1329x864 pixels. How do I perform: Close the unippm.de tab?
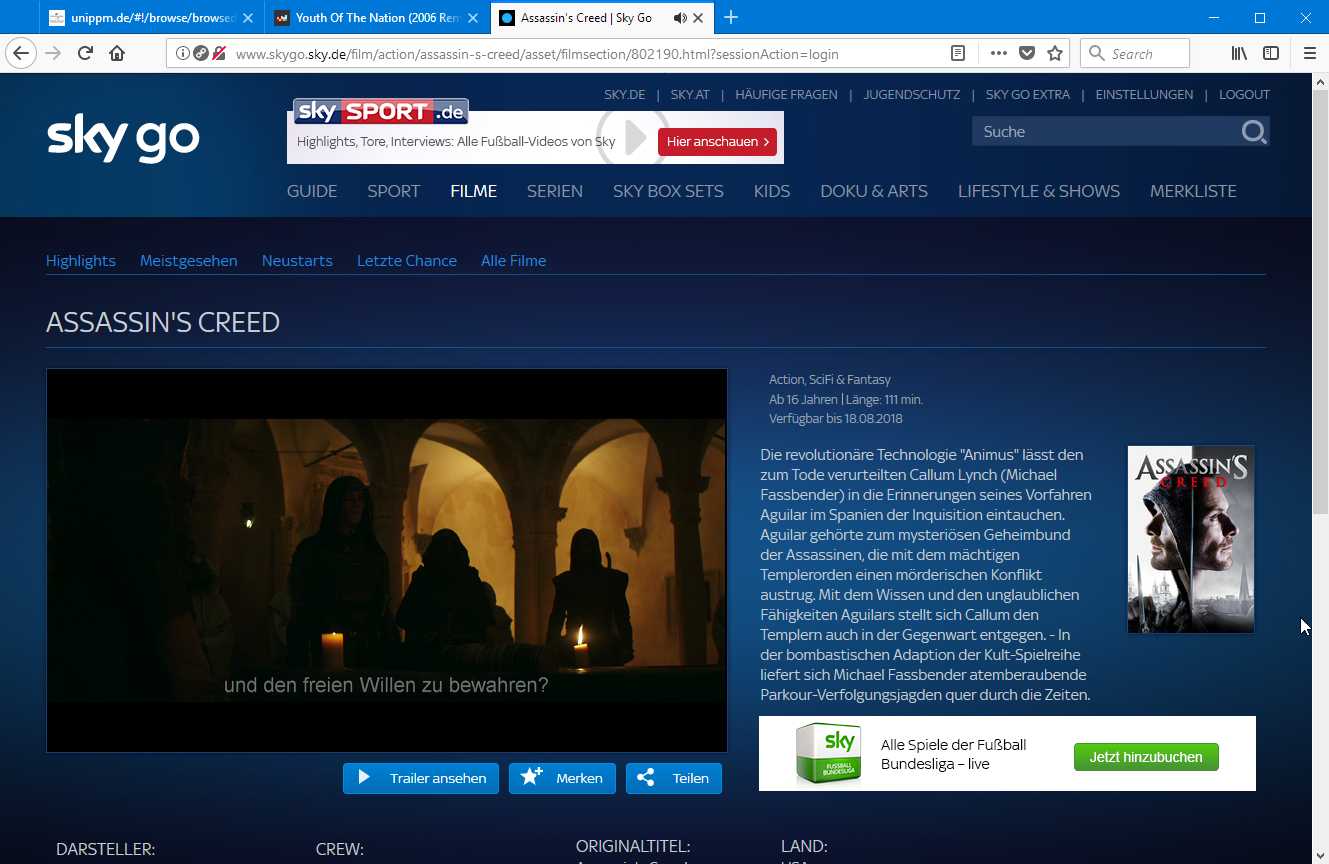point(247,18)
